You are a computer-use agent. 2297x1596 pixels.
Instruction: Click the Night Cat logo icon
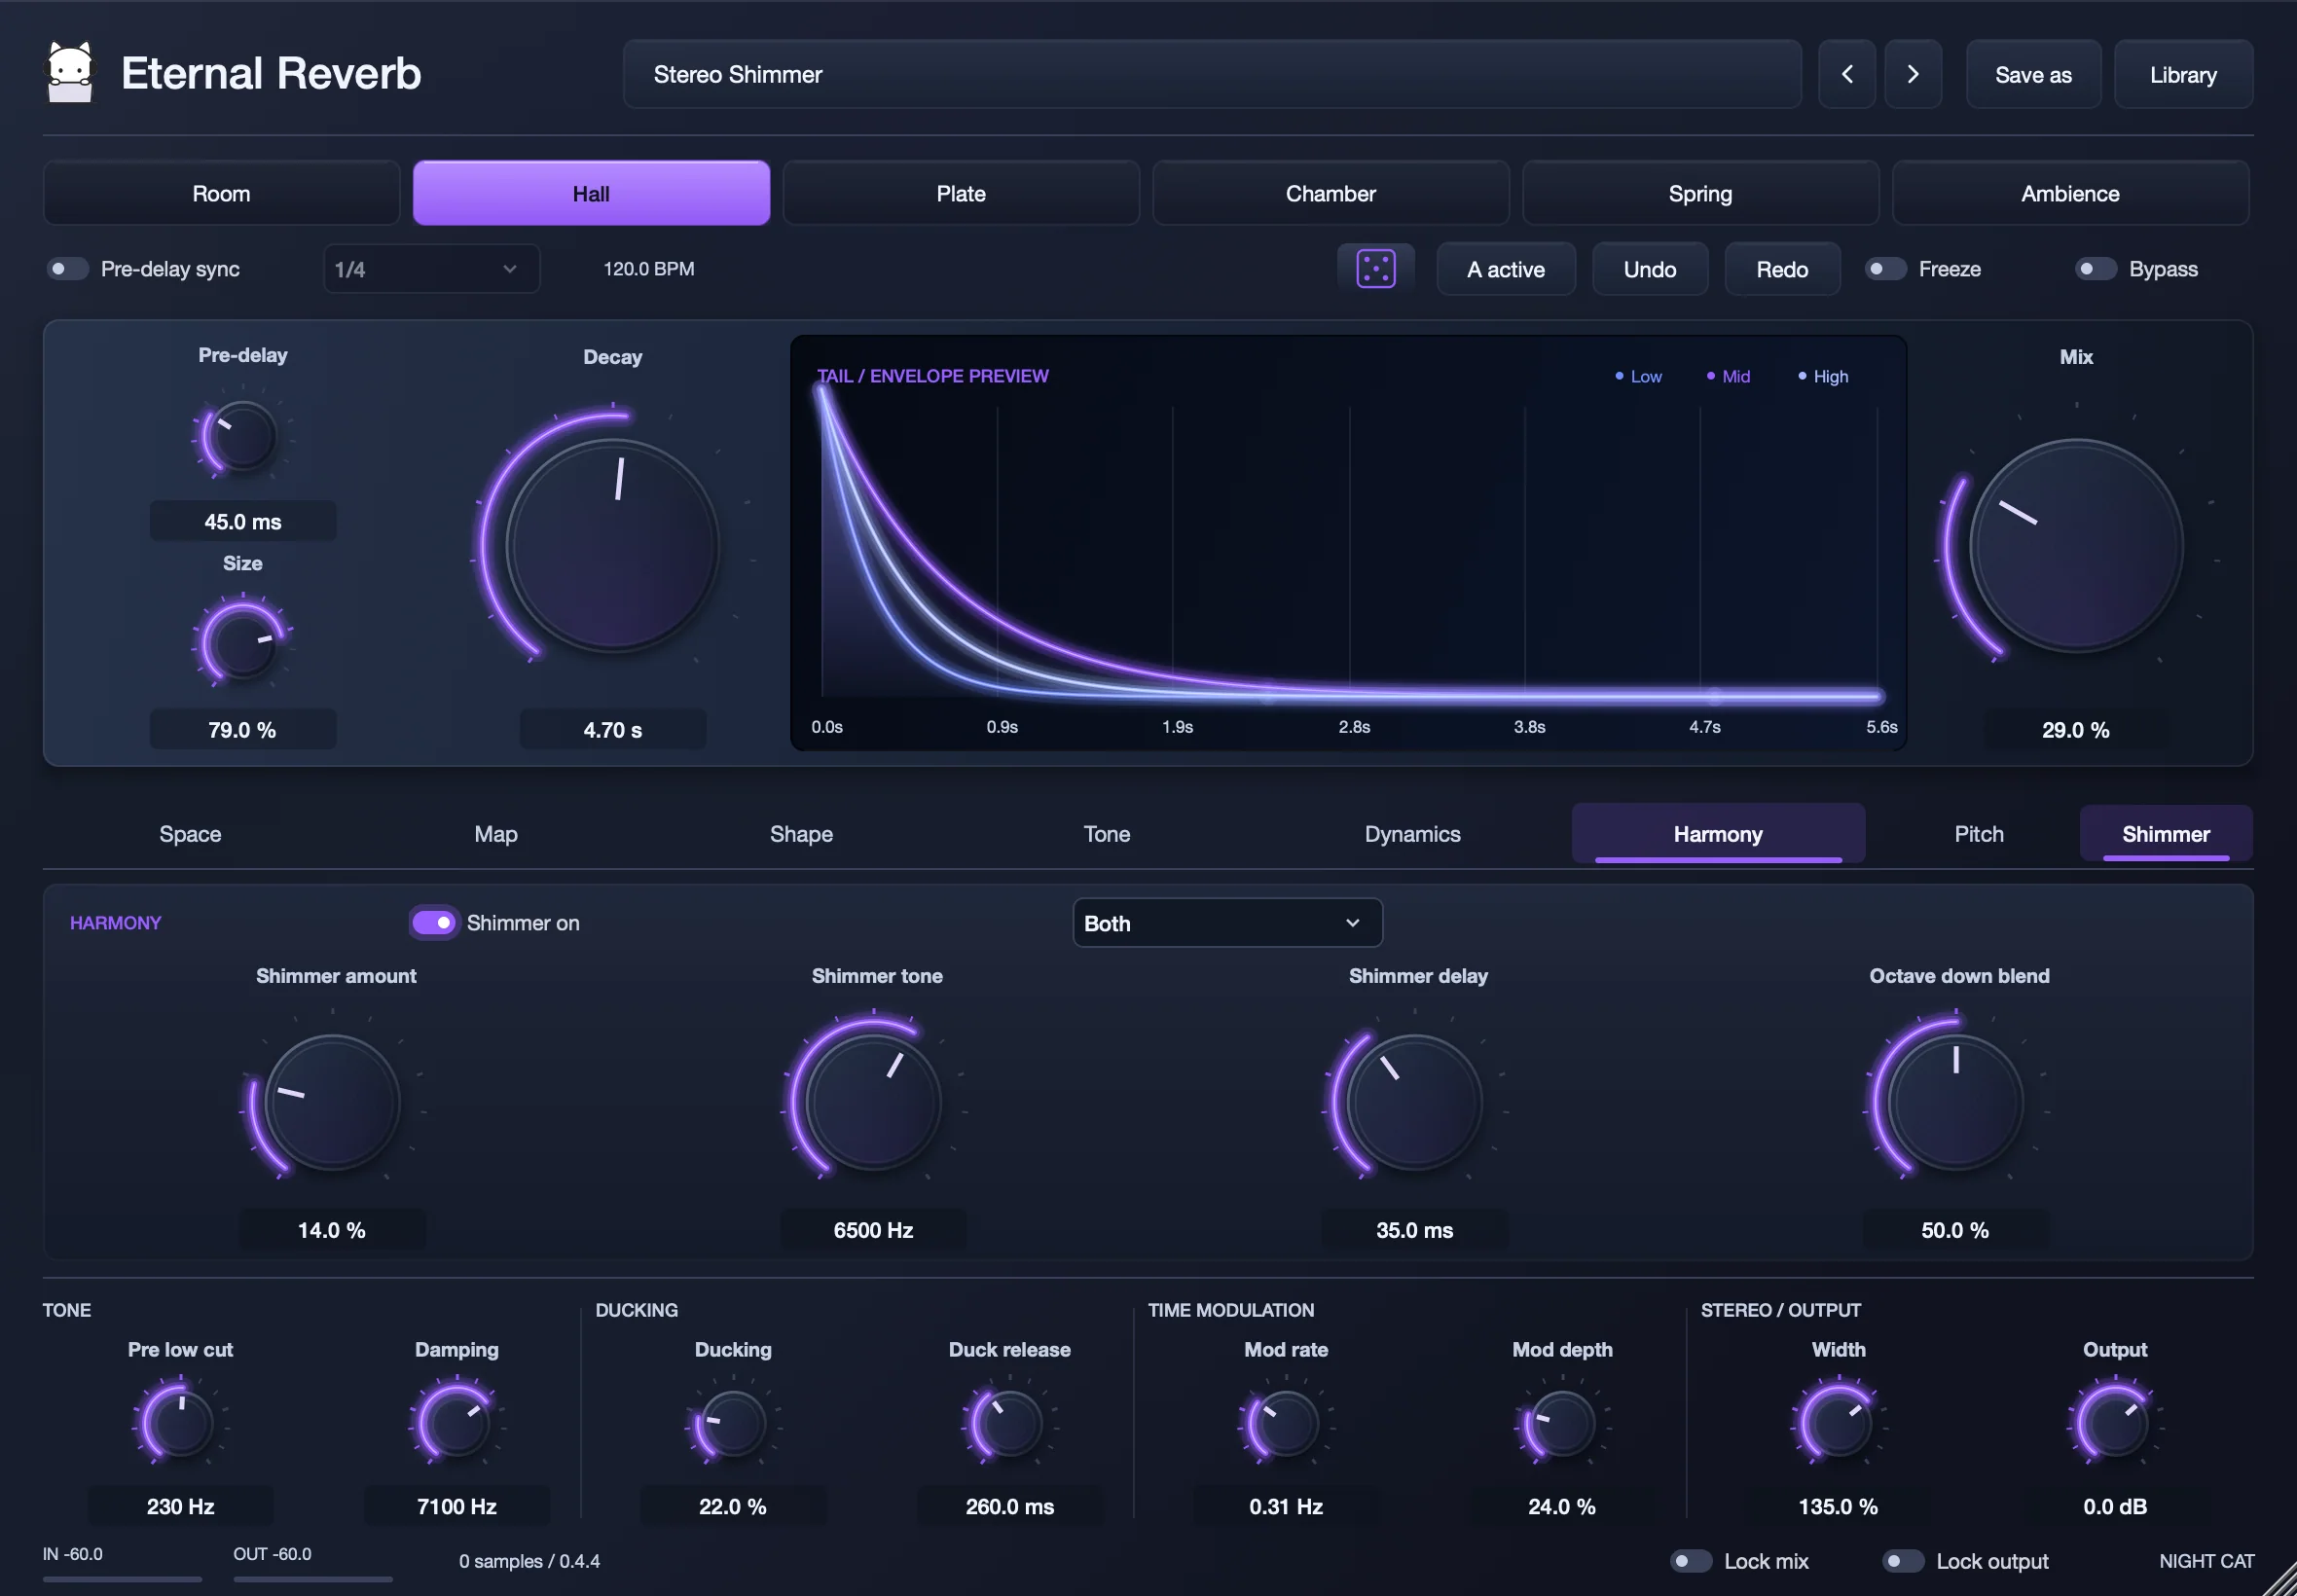(x=70, y=72)
